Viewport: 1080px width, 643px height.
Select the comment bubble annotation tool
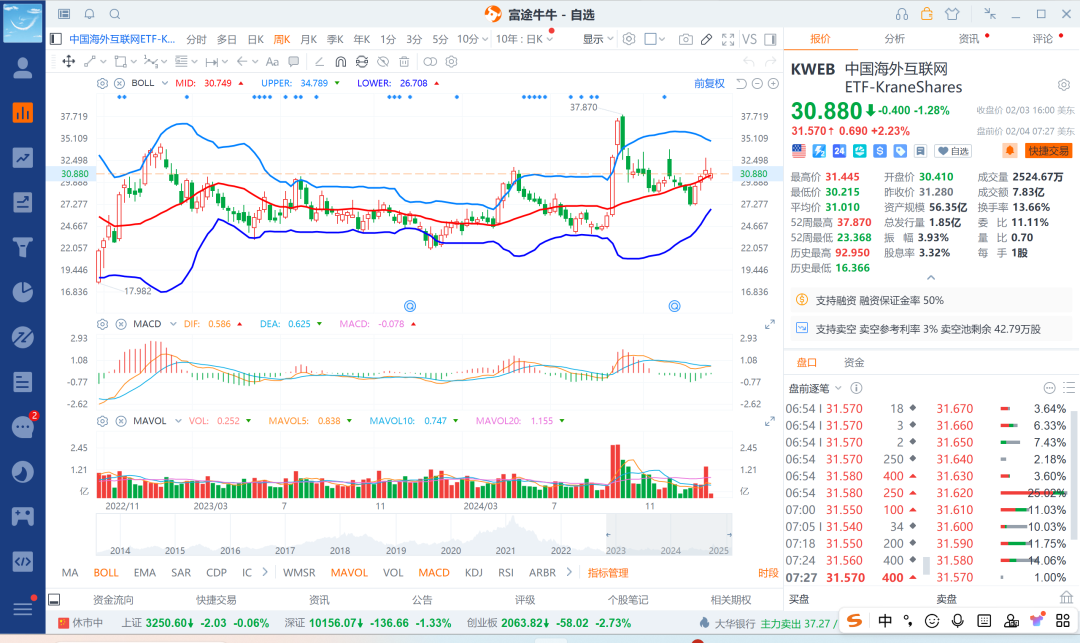pyautogui.click(x=293, y=61)
